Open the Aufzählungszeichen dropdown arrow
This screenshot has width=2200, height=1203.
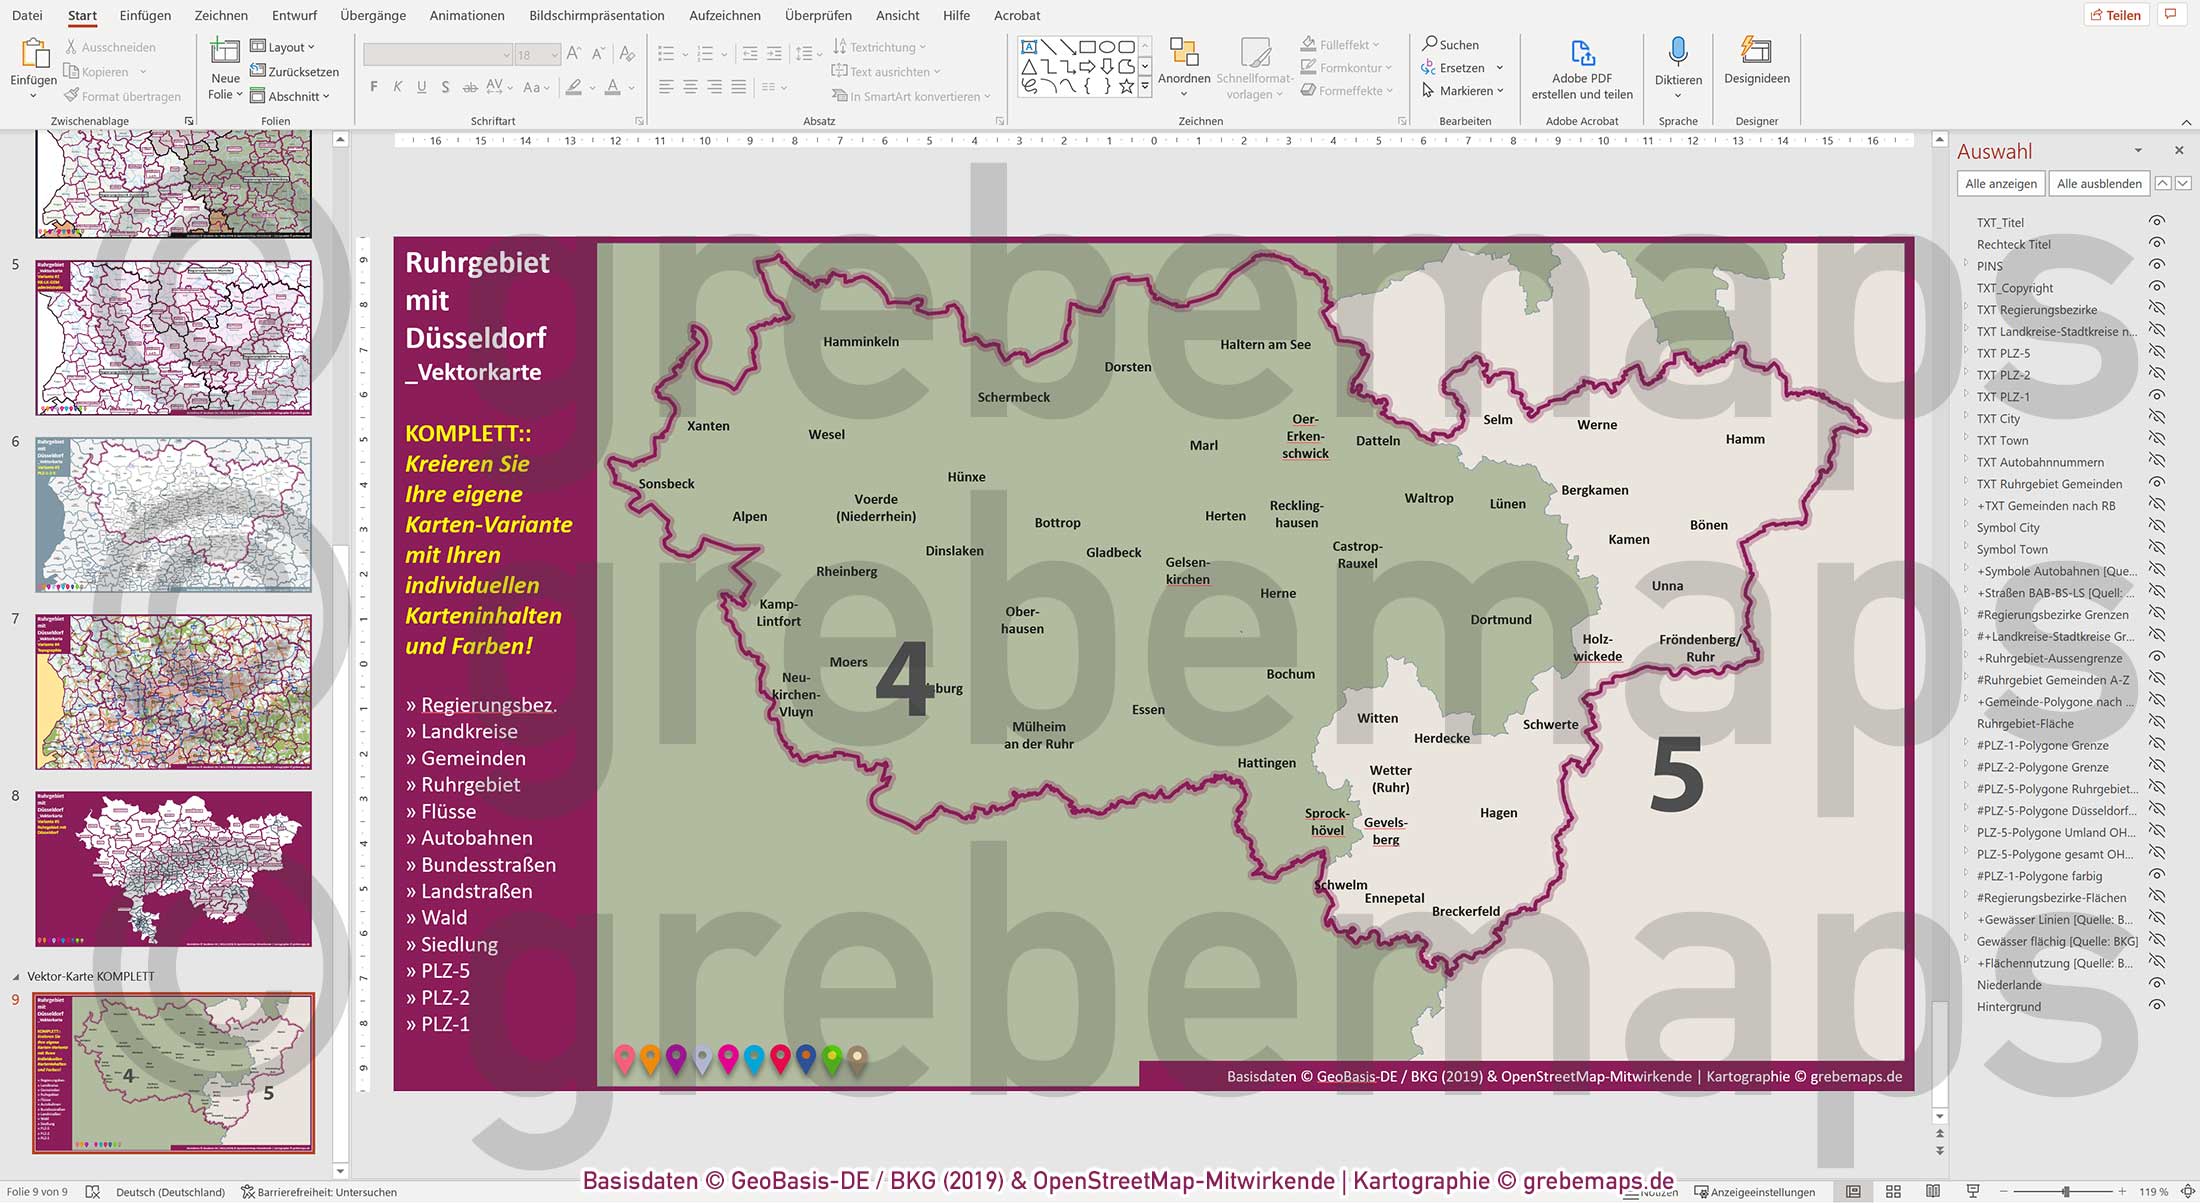(x=686, y=54)
